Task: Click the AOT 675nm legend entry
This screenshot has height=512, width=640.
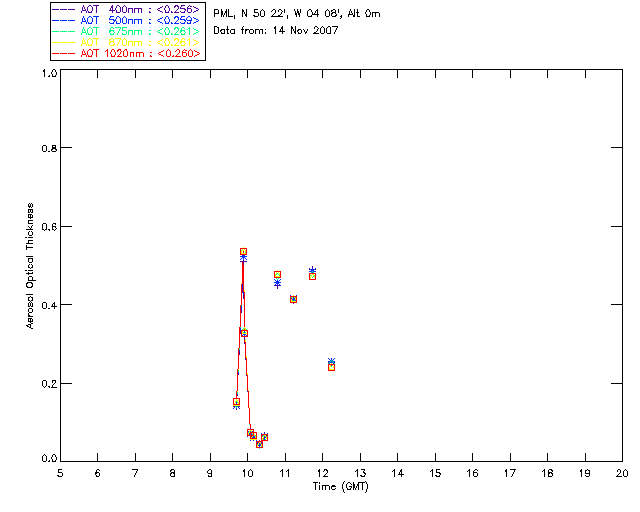Action: [x=126, y=31]
